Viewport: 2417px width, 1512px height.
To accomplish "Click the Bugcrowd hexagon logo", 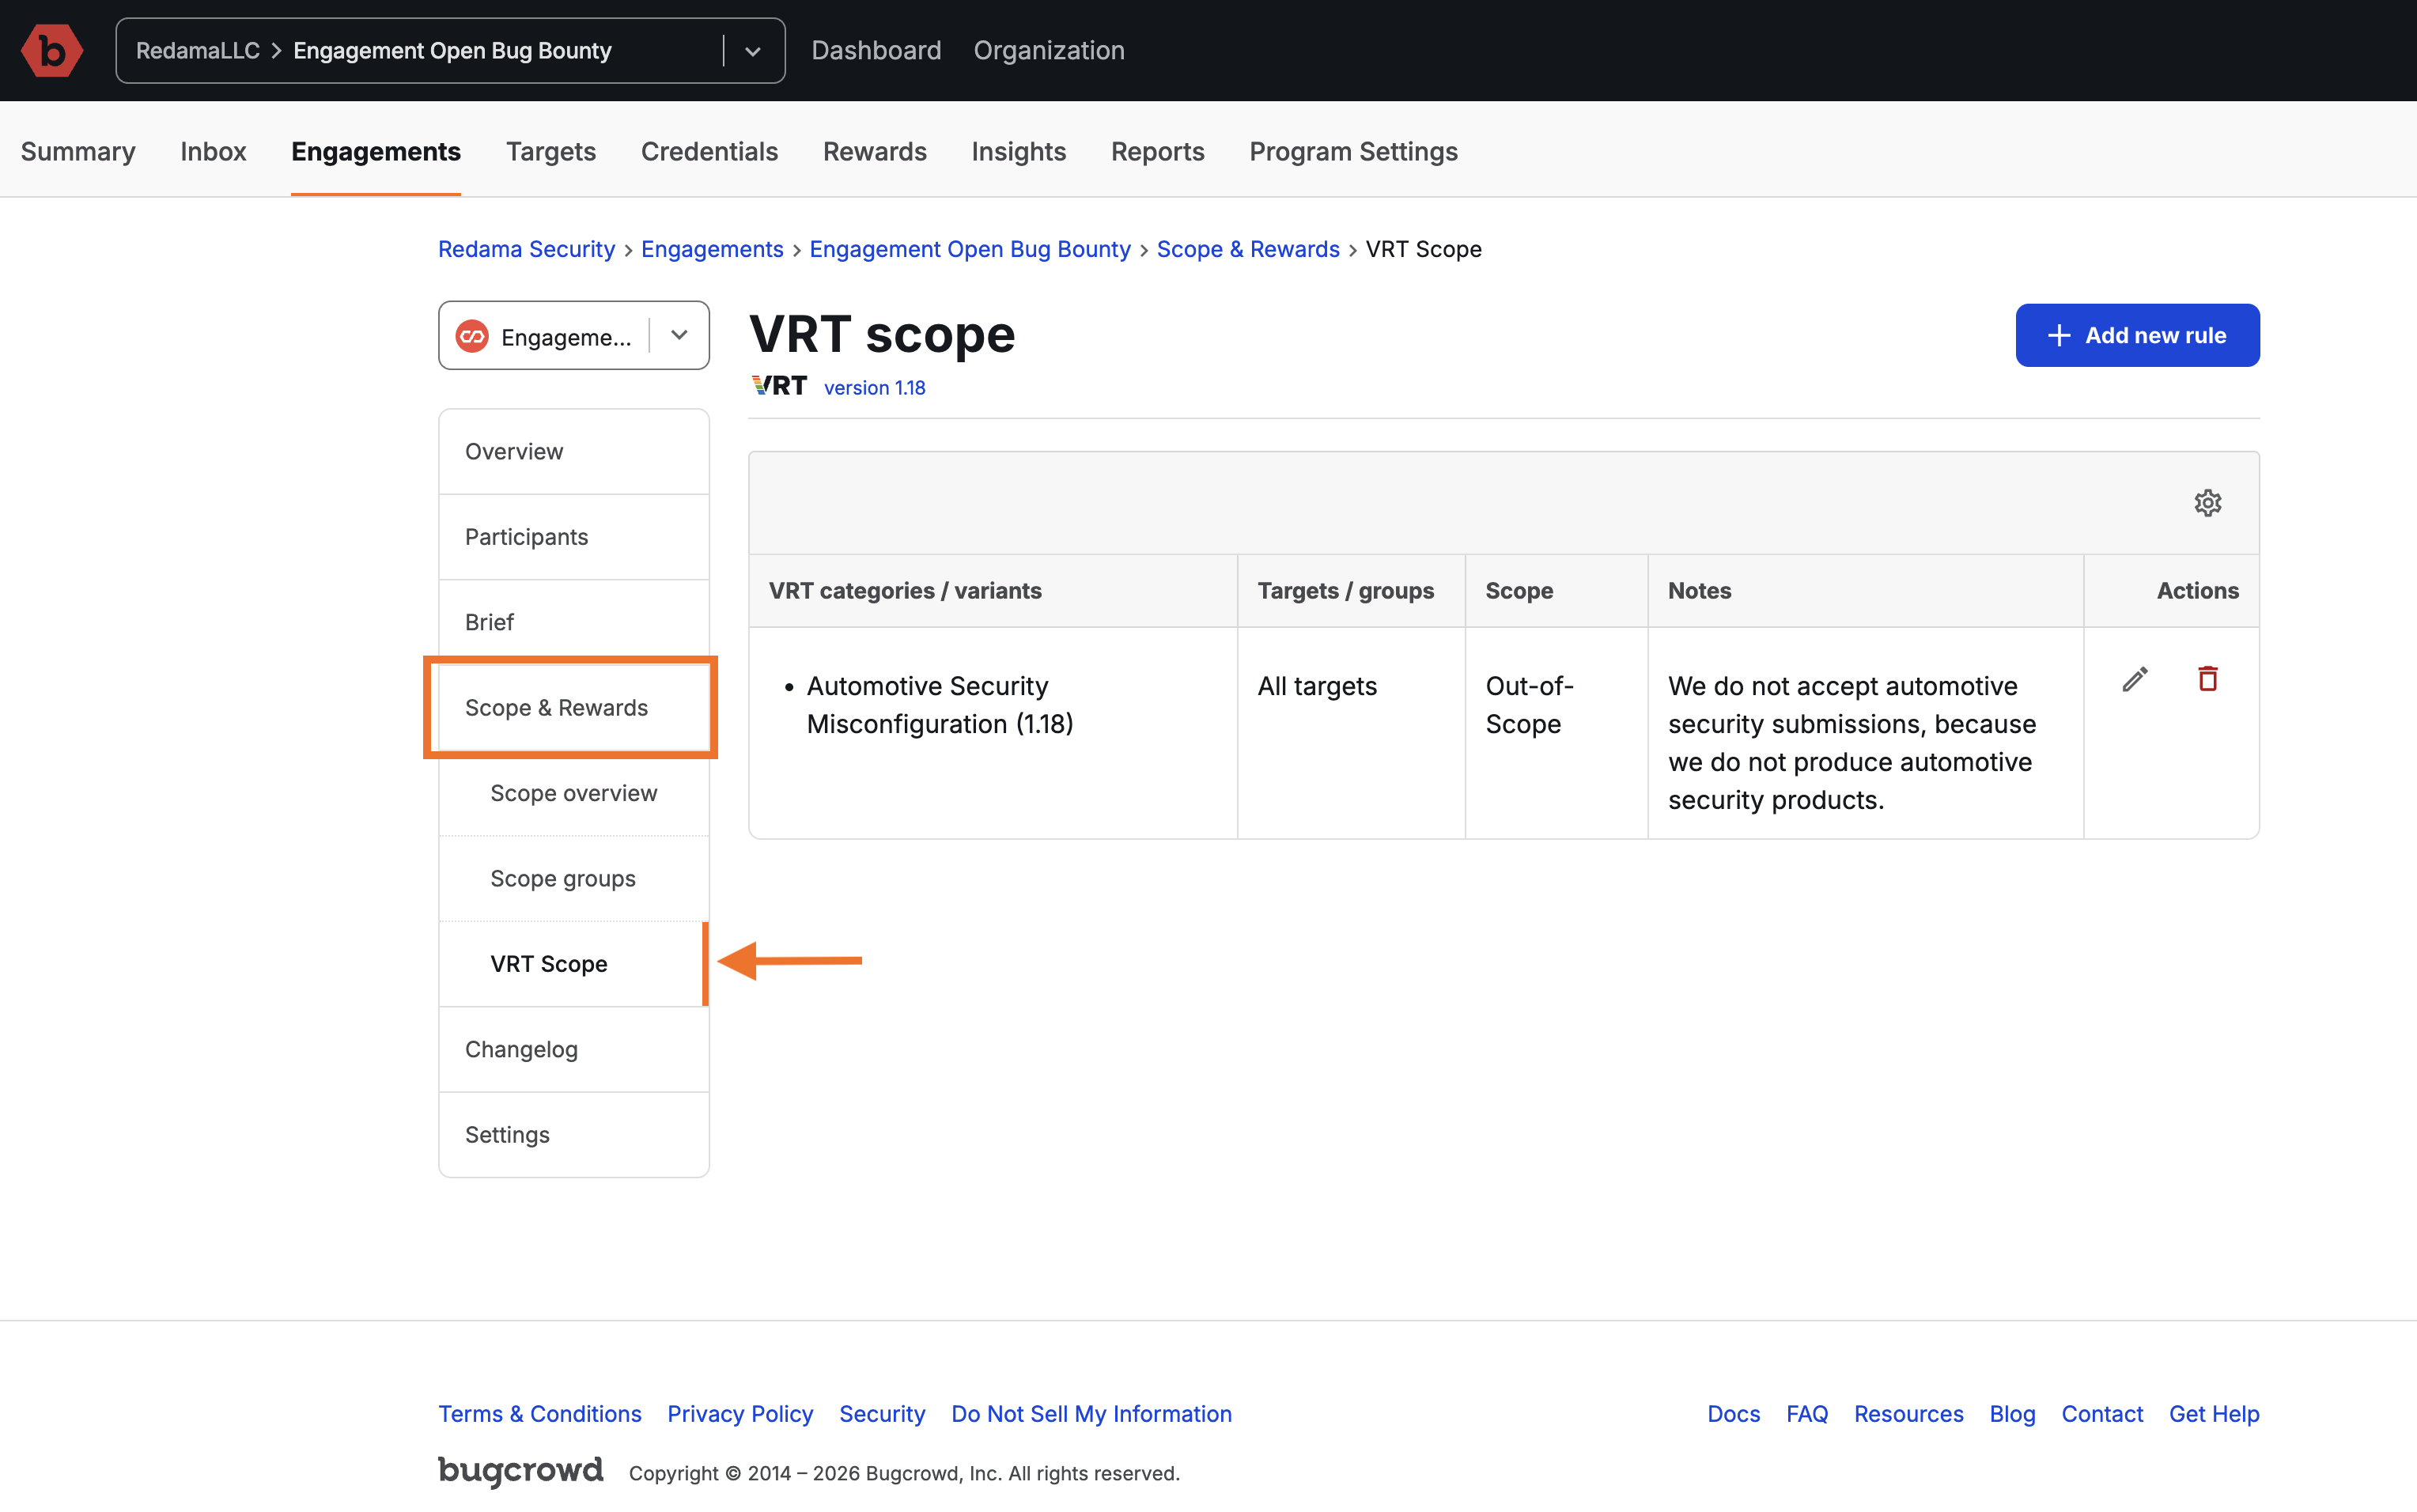I will [52, 50].
